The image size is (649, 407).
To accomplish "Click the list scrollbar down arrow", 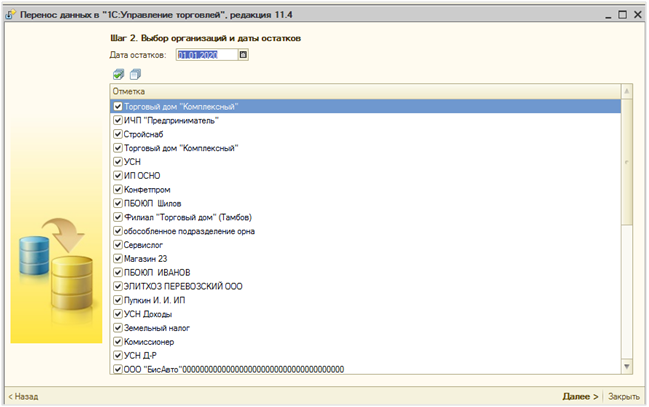I will (627, 366).
